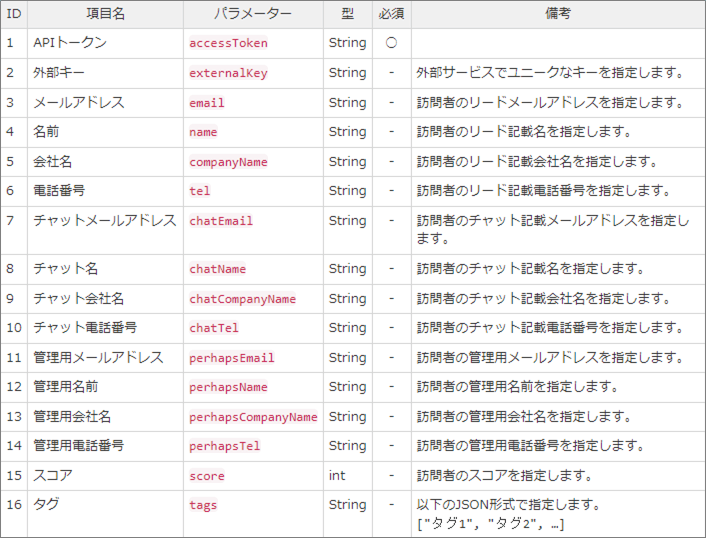Select the chatCompanyName parameter
The image size is (706, 538).
pyautogui.click(x=242, y=298)
